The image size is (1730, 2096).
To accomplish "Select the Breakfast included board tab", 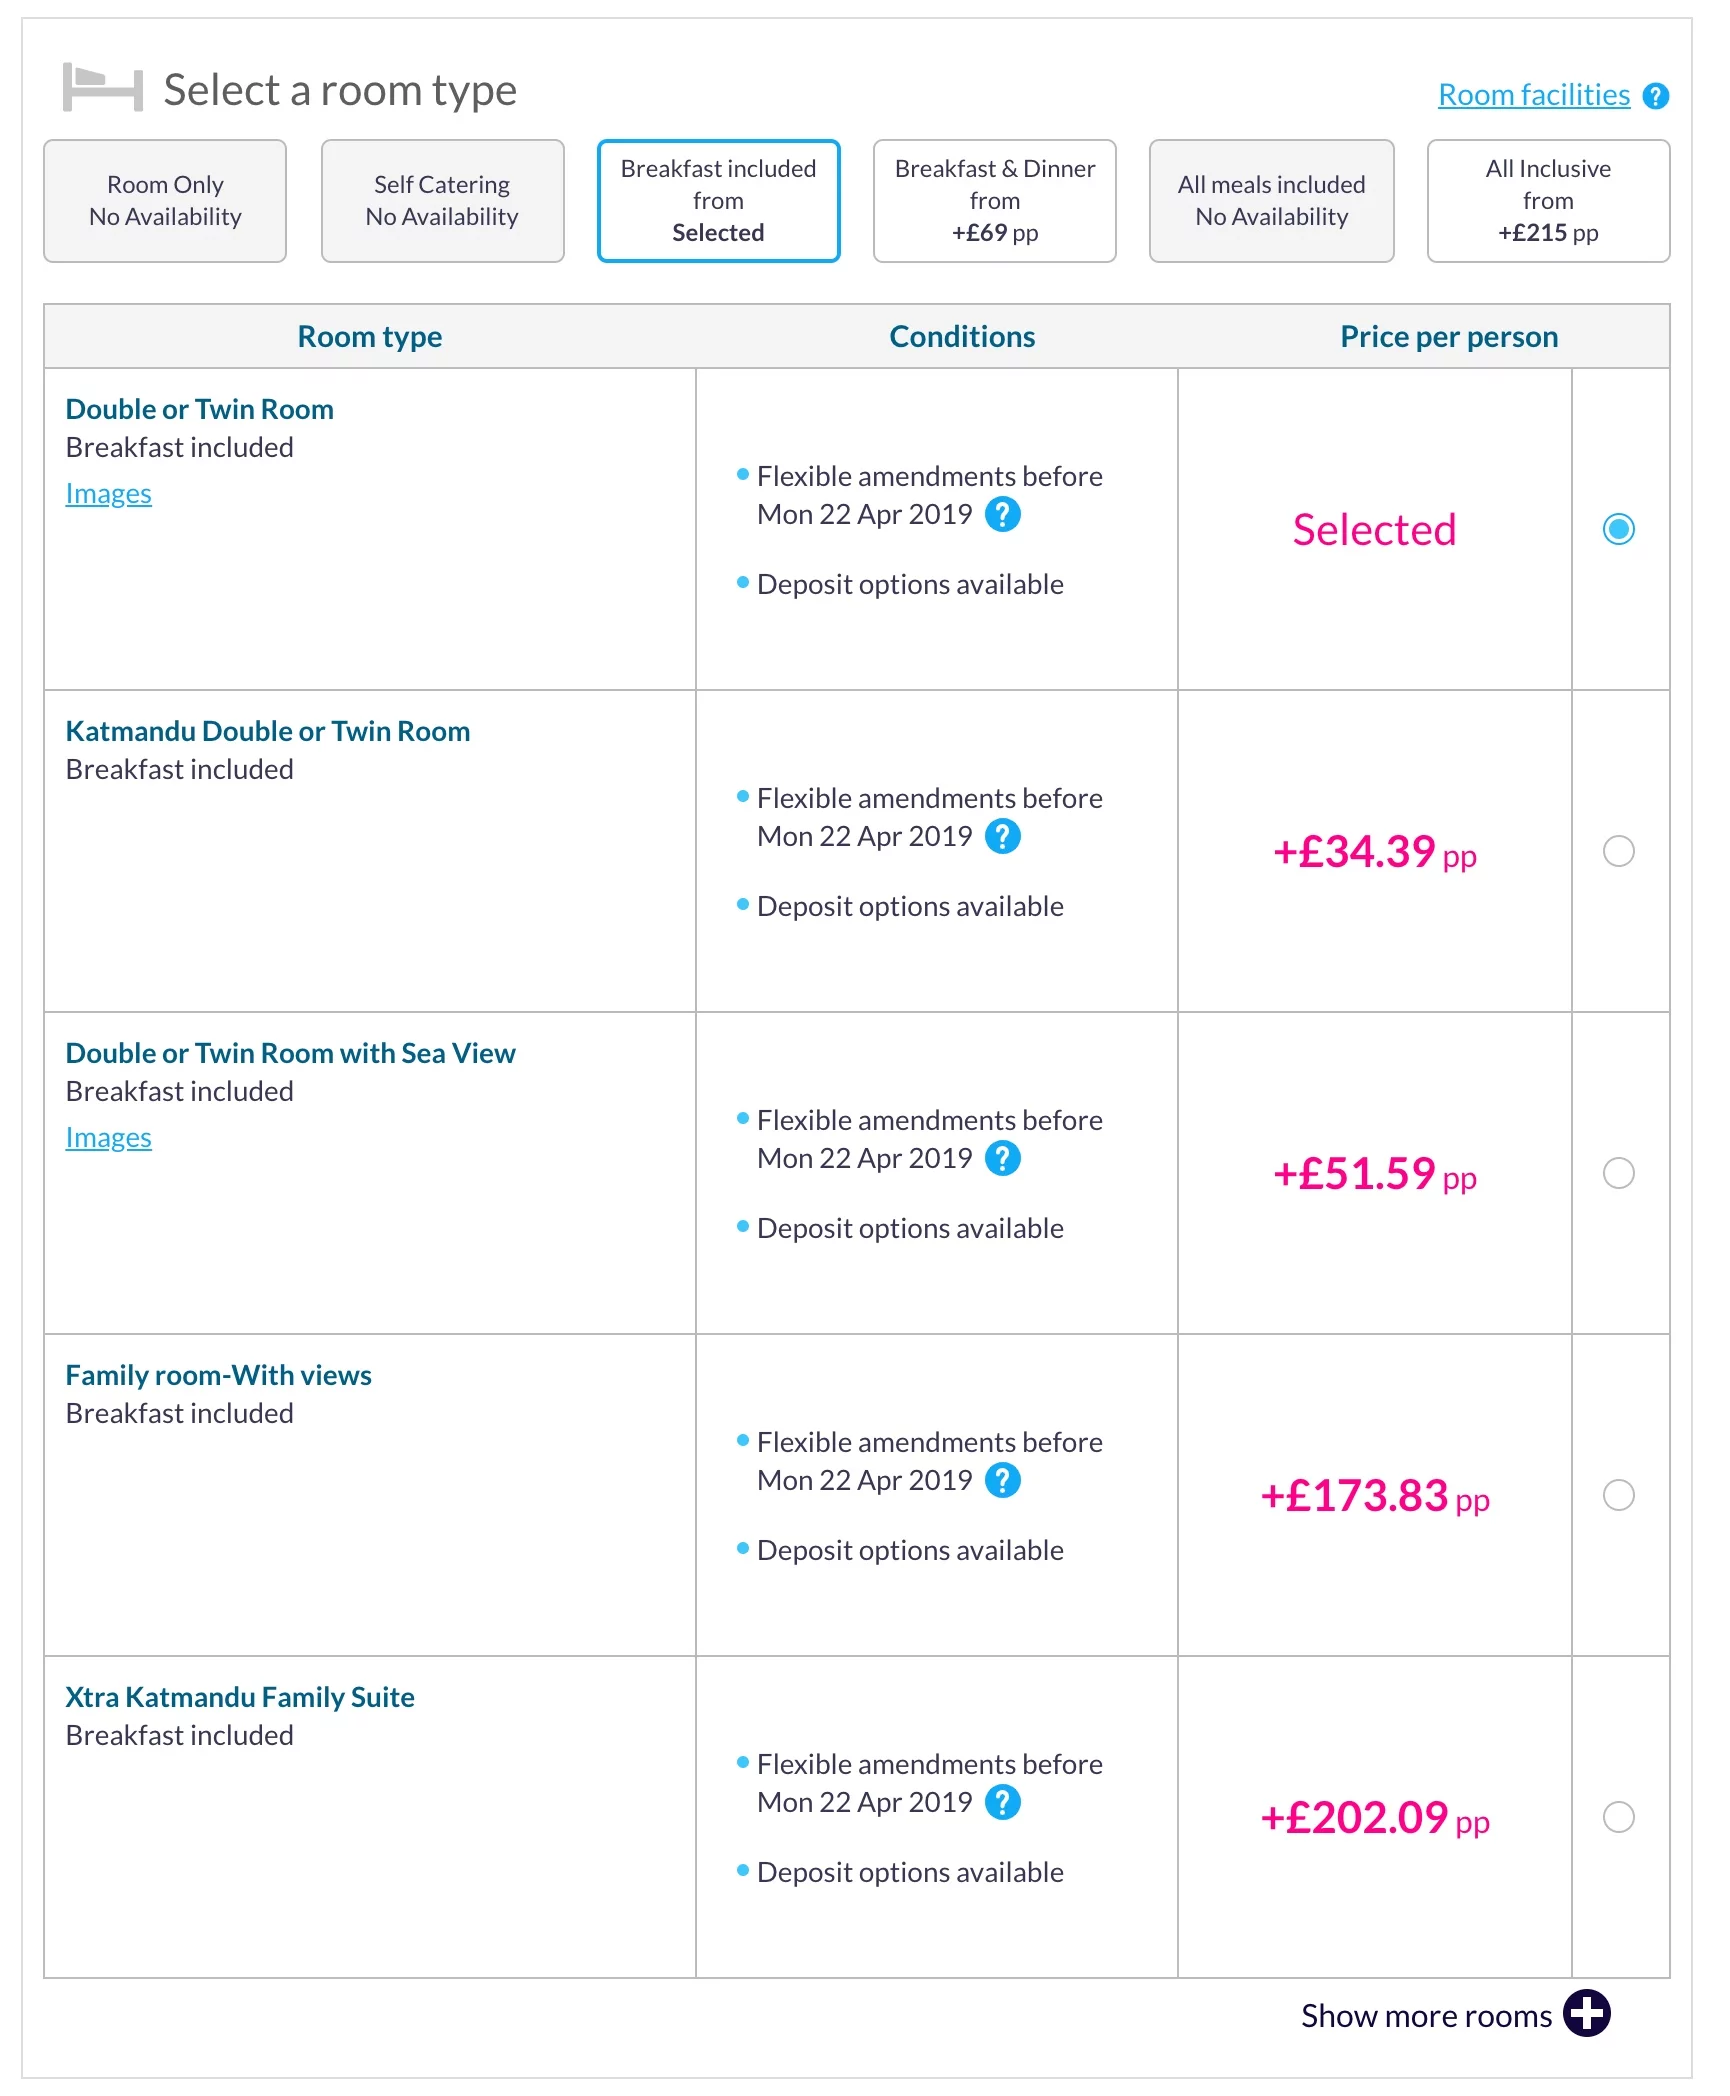I will click(718, 201).
